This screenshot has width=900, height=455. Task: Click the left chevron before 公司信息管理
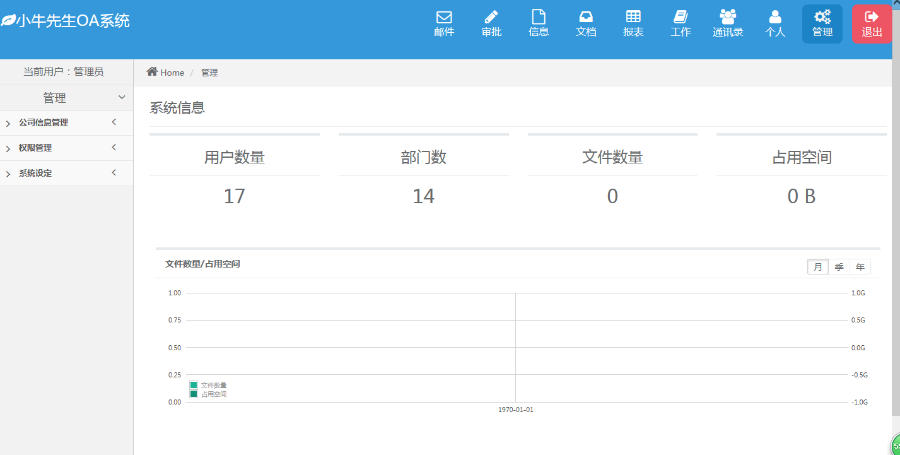coord(7,123)
